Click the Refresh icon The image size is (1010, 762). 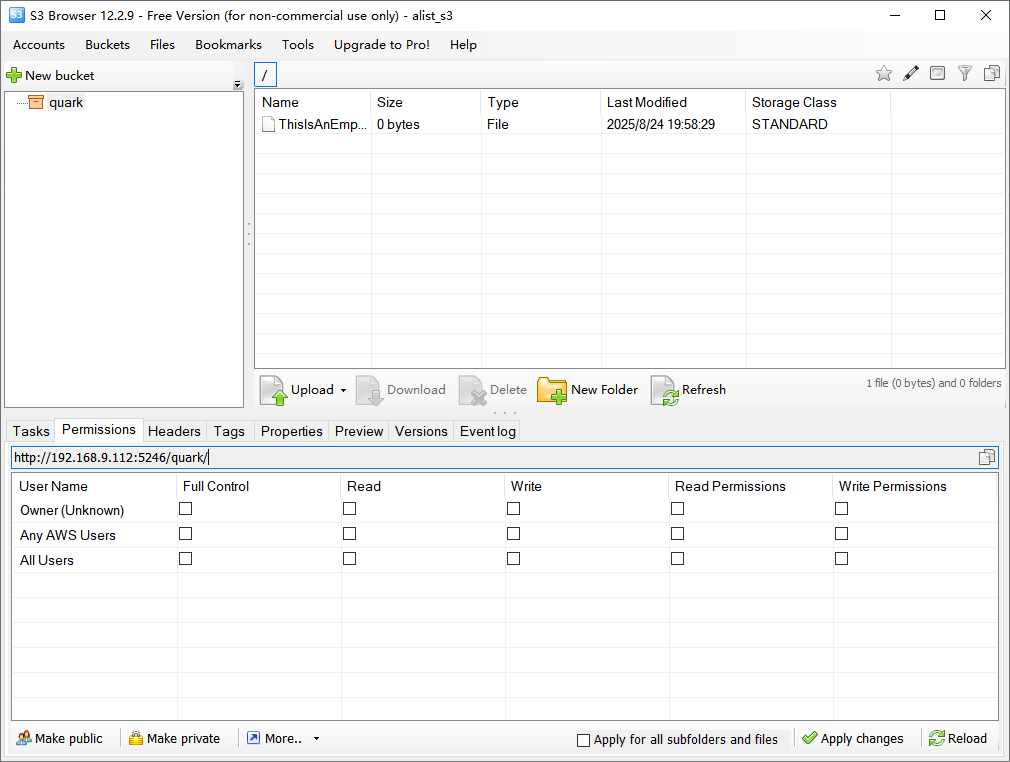(x=665, y=390)
